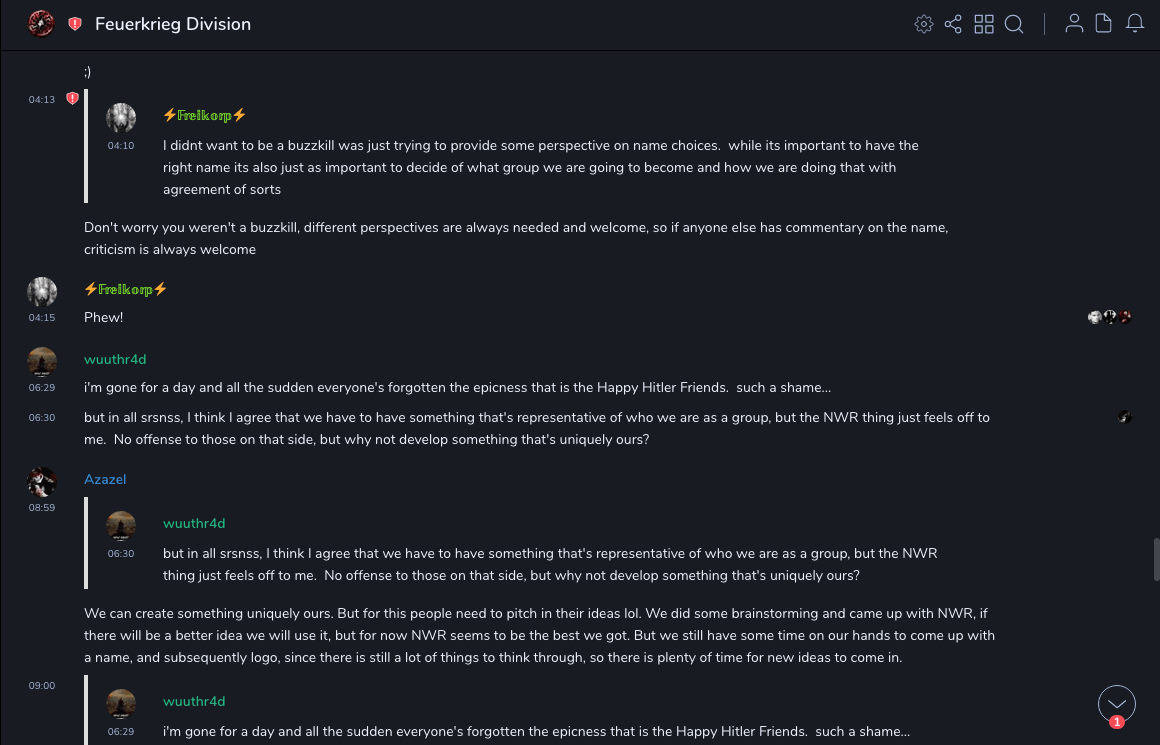Open wuuthr4d's username at 06:29
The width and height of the screenshot is (1160, 745).
(115, 359)
